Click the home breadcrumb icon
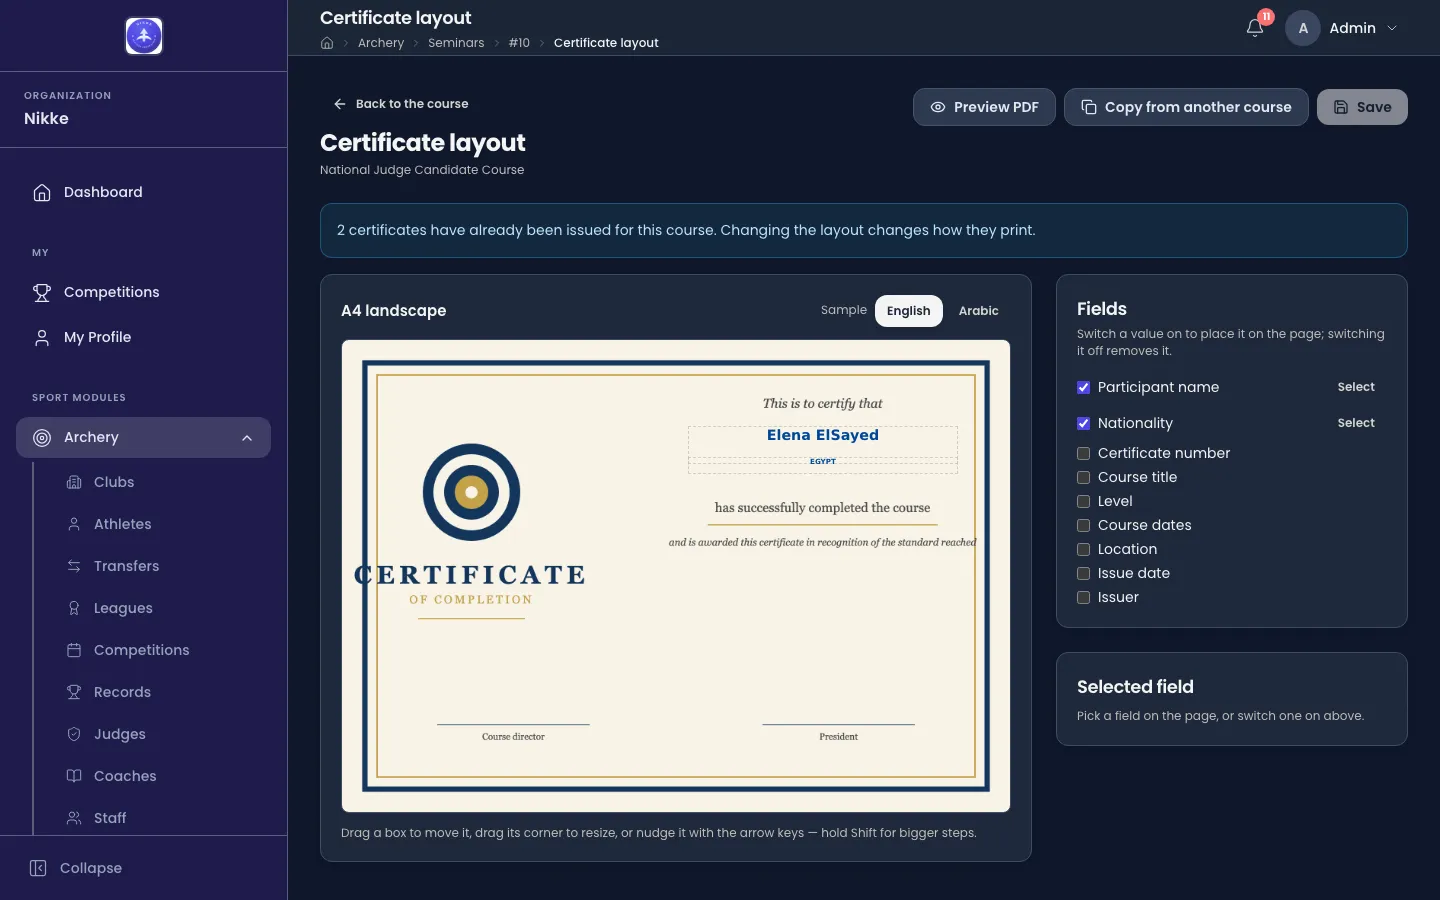The image size is (1440, 900). pos(327,43)
